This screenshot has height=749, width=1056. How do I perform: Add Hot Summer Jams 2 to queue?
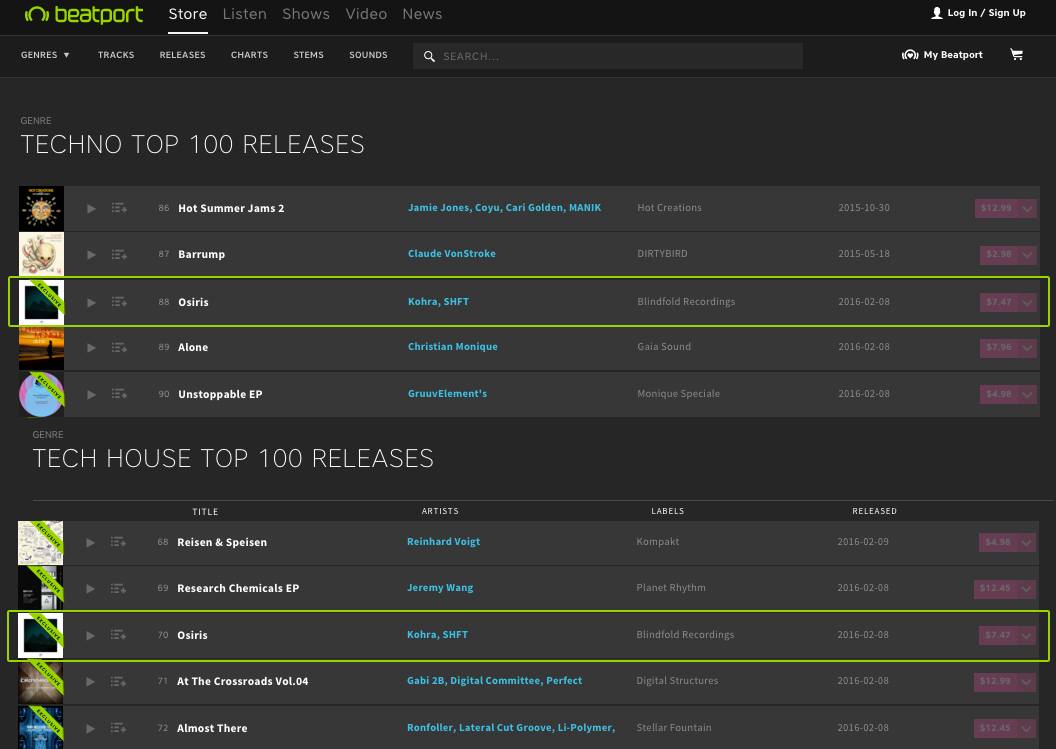[119, 208]
